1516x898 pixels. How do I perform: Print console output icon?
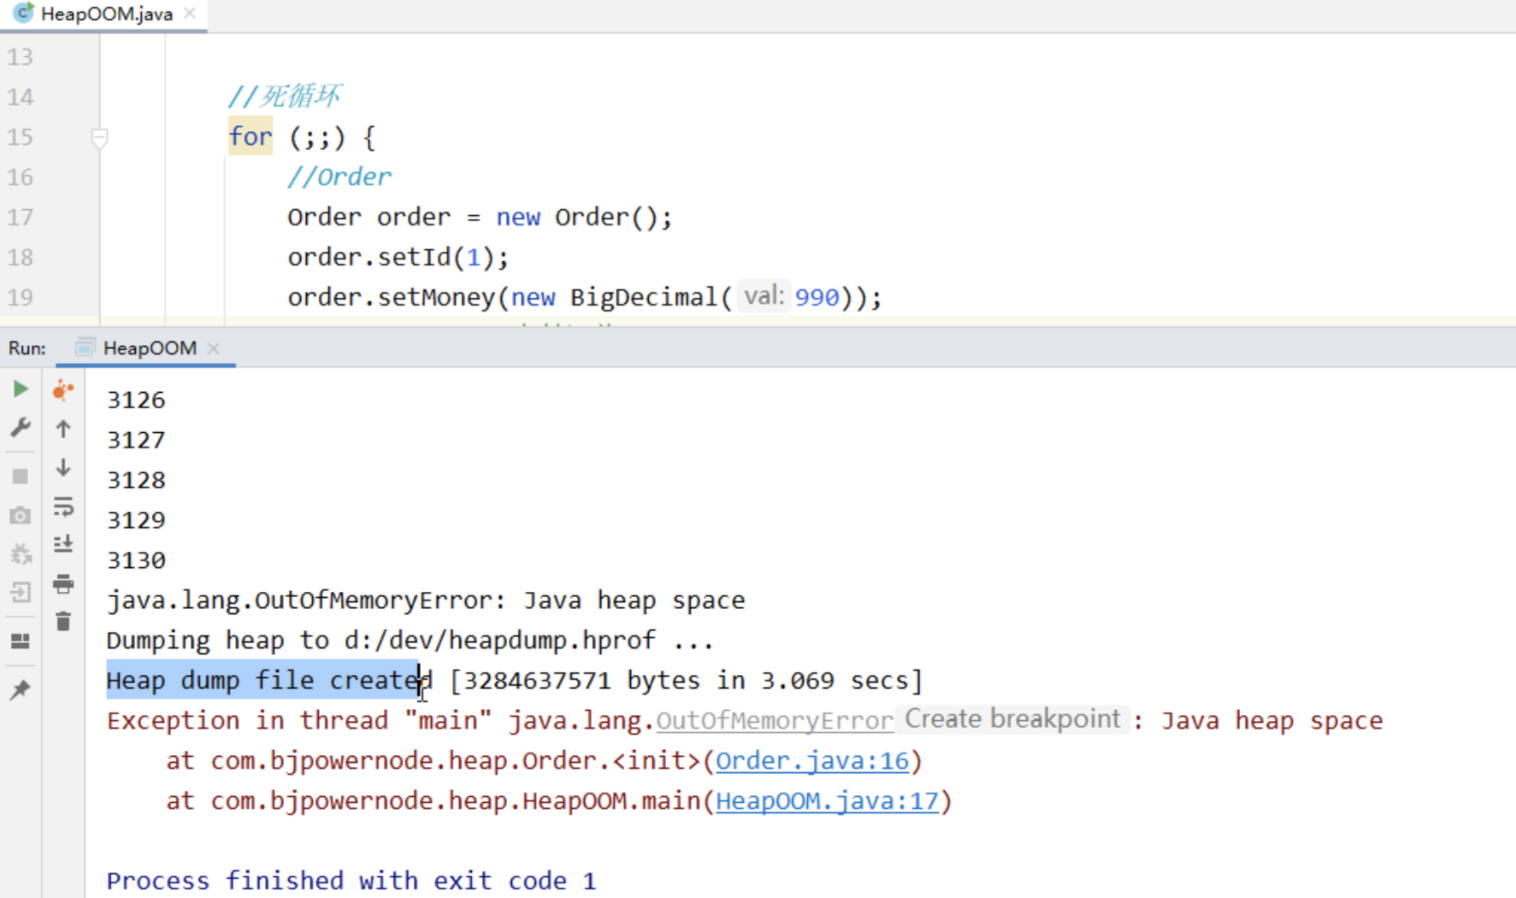pyautogui.click(x=63, y=583)
